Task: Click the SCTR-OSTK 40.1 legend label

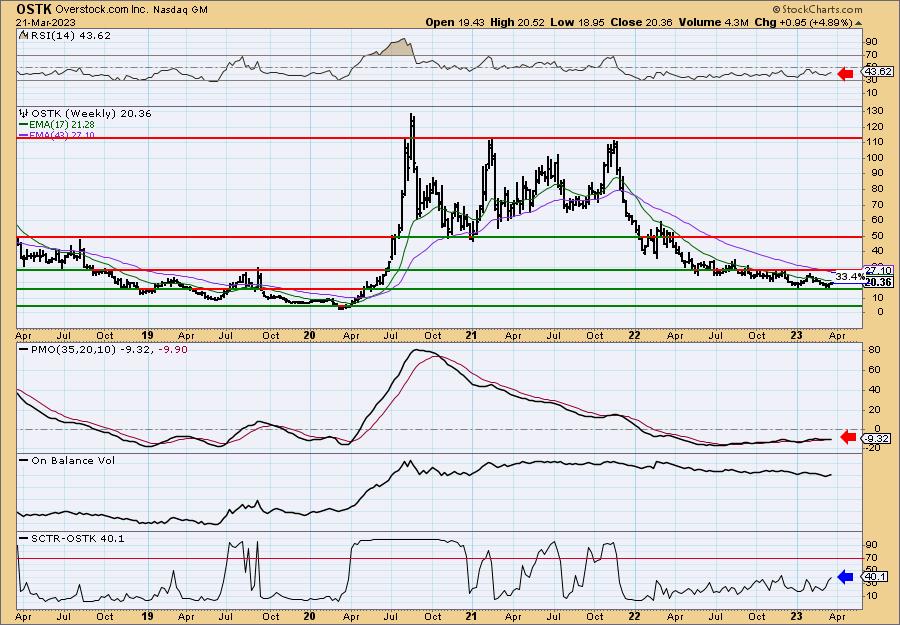Action: (76, 538)
